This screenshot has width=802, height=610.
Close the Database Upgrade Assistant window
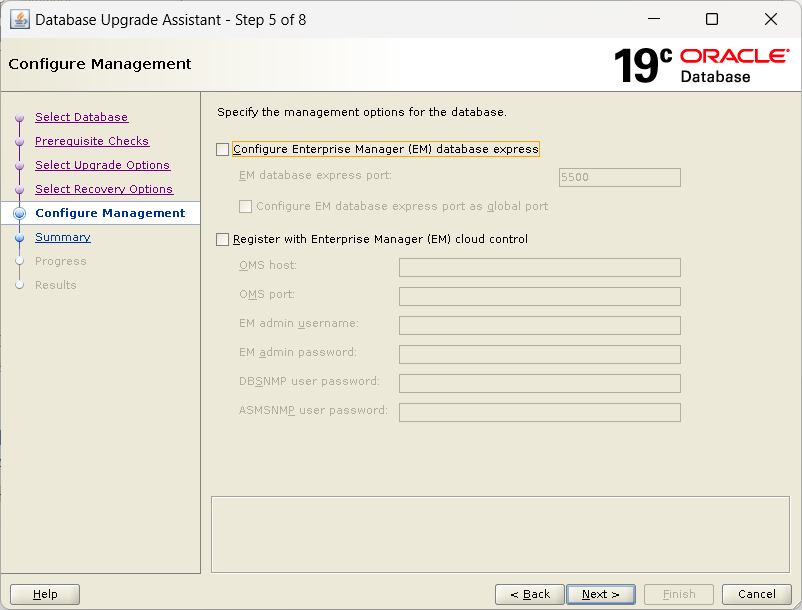(x=770, y=19)
